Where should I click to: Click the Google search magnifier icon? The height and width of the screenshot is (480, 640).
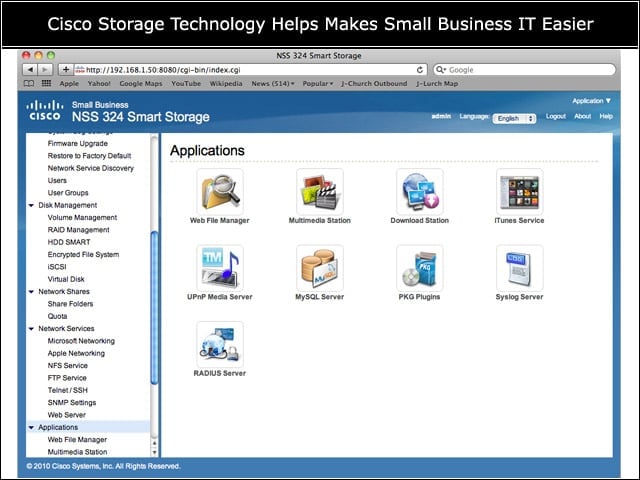[441, 70]
